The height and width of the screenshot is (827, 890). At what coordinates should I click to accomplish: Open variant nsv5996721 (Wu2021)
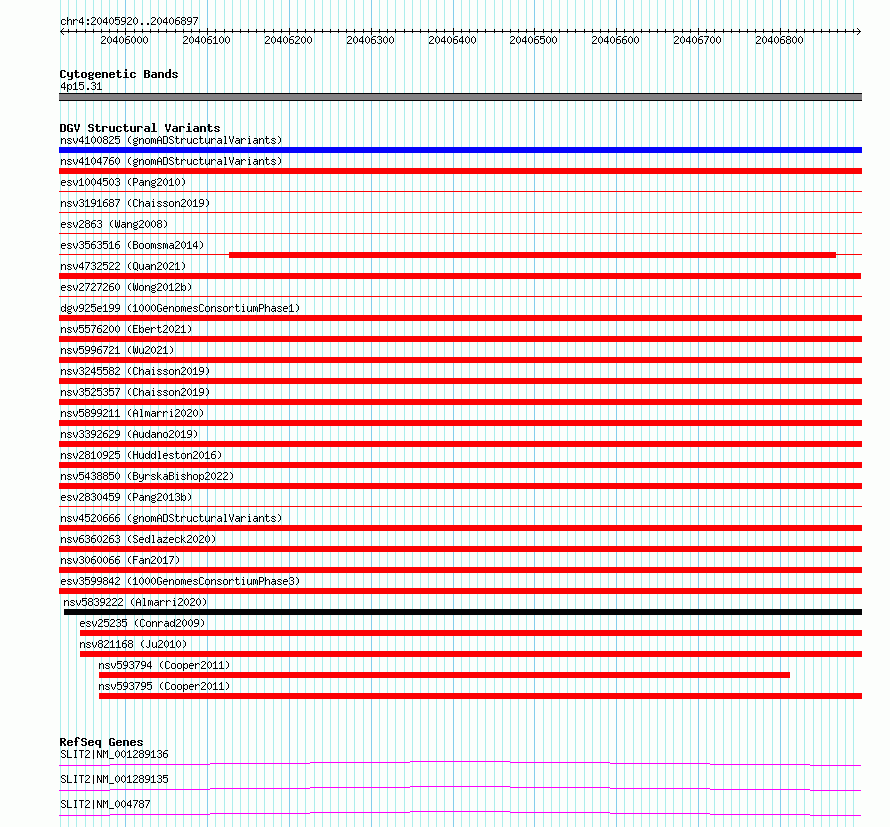point(117,350)
